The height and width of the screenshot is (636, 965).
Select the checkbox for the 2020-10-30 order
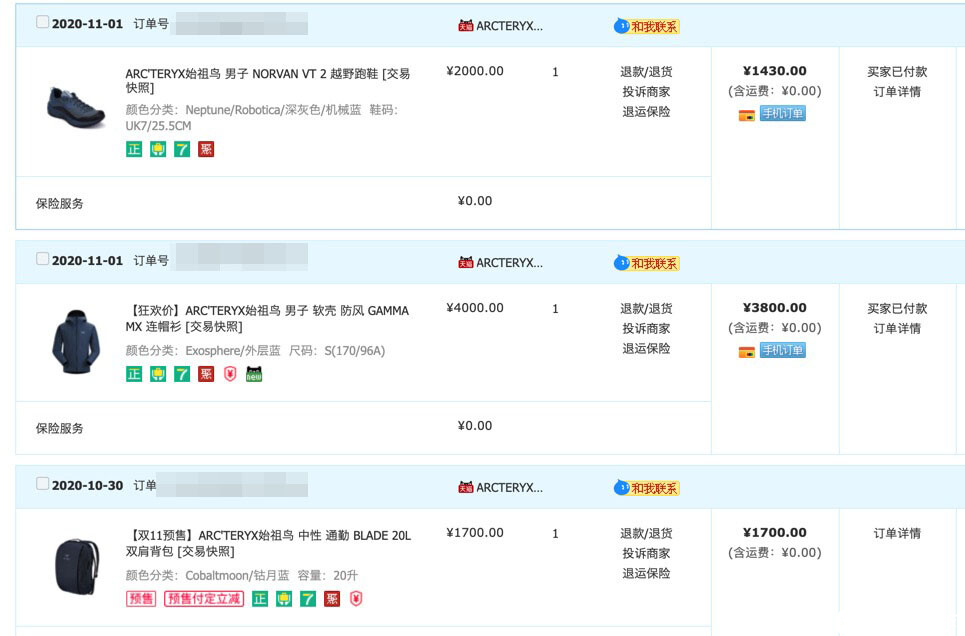click(x=42, y=484)
